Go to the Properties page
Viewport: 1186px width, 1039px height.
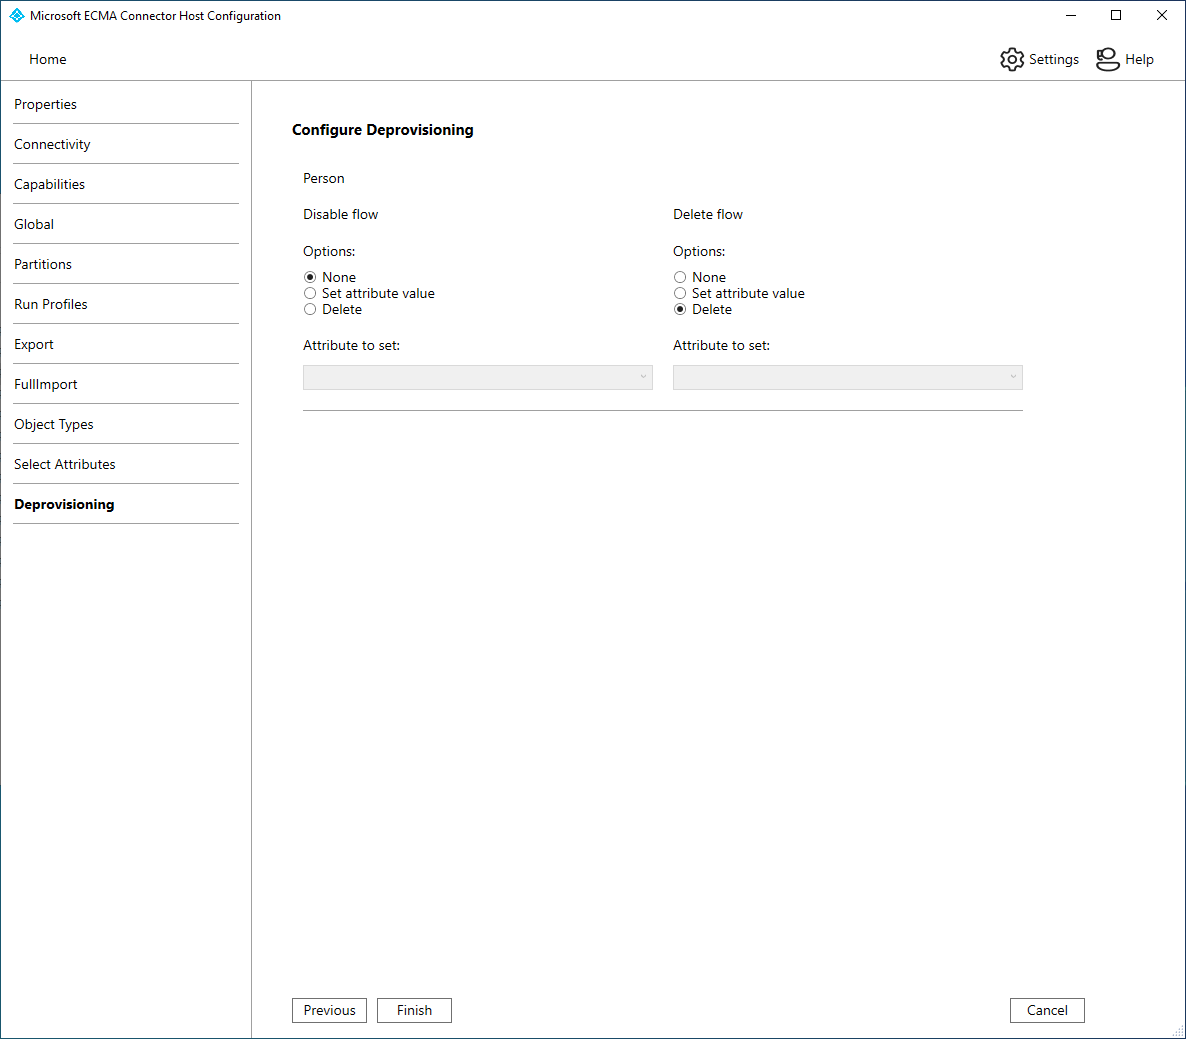tap(45, 104)
